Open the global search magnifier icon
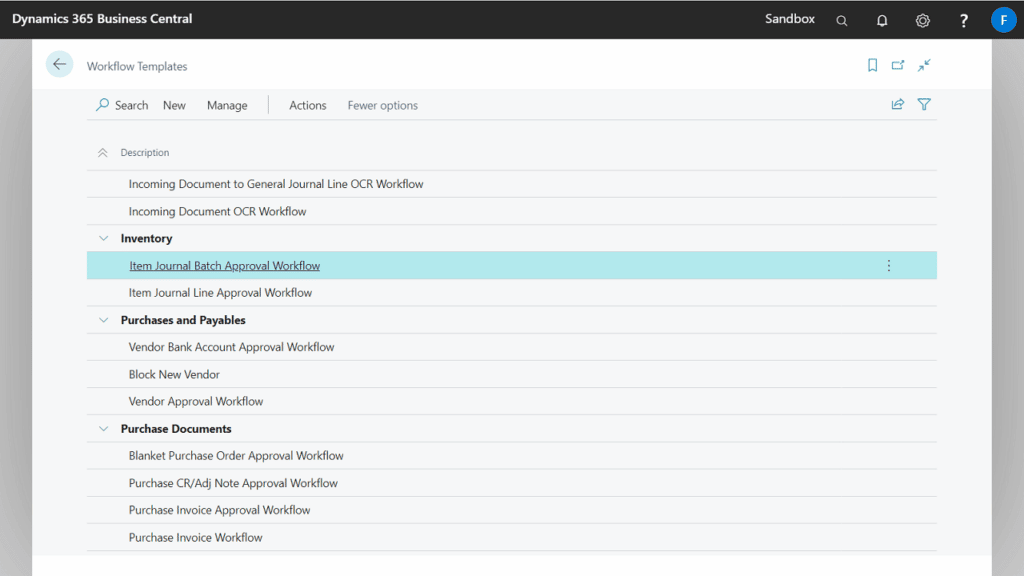 coord(842,20)
